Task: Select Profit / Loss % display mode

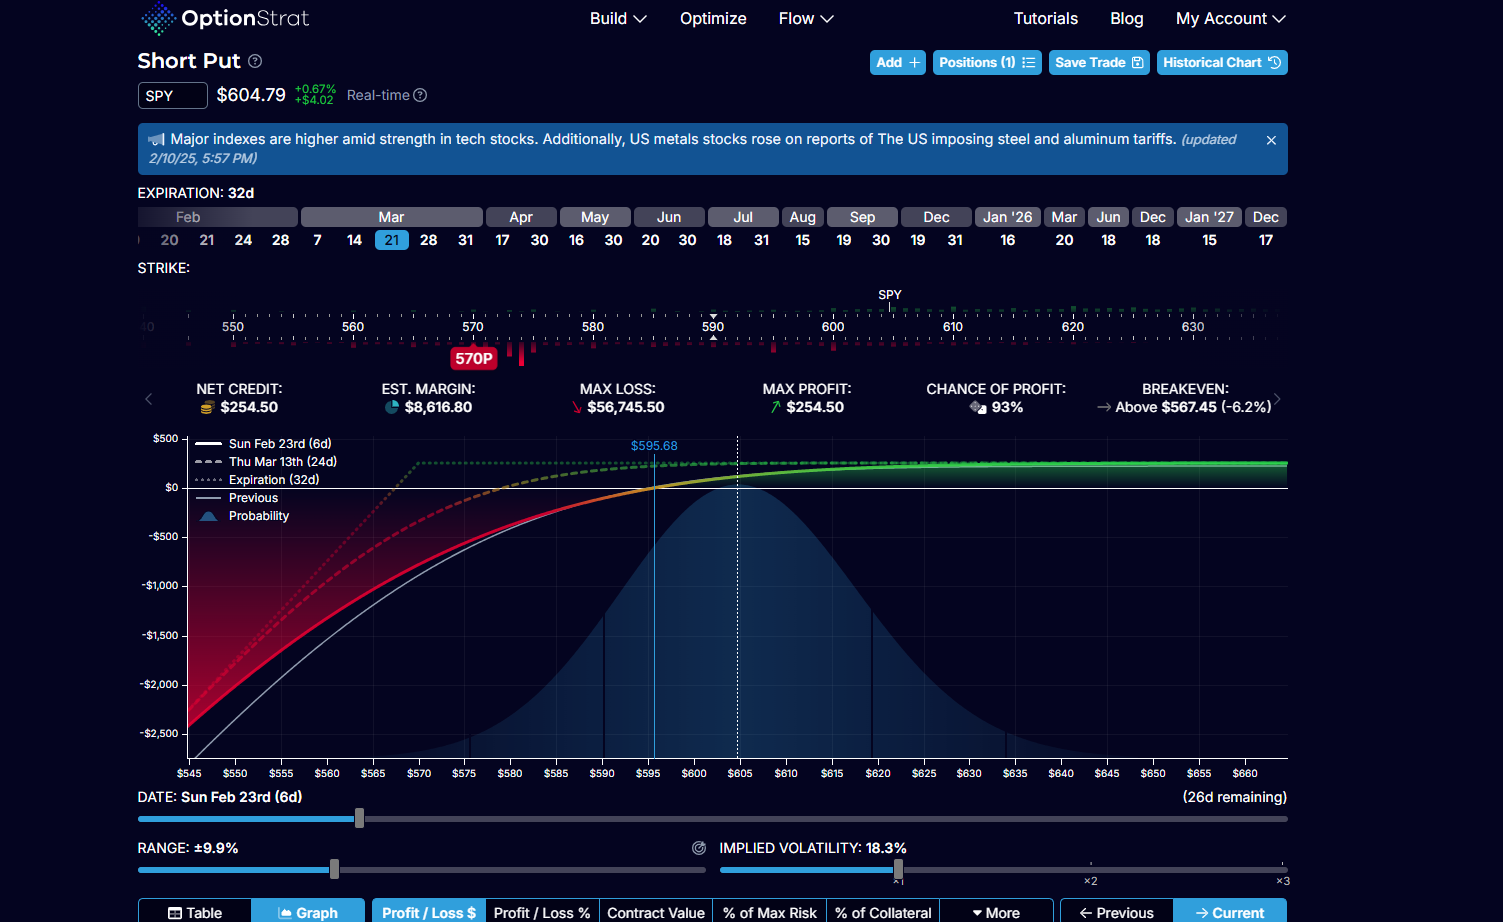Action: coord(541,912)
